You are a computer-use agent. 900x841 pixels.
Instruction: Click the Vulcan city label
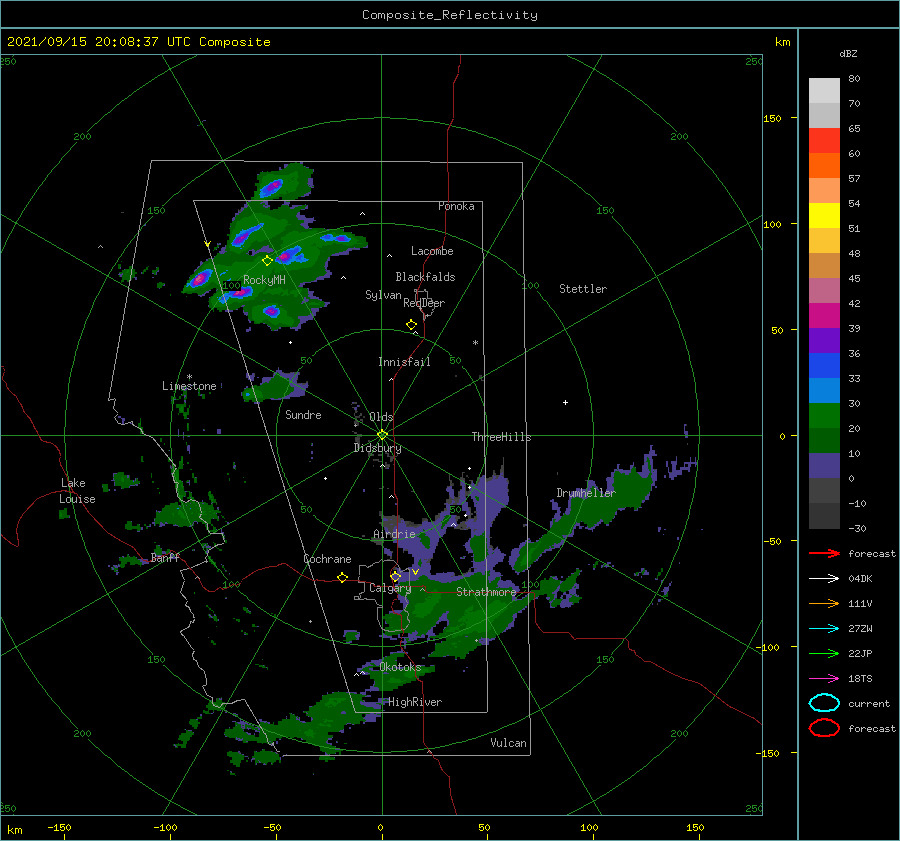(508, 743)
